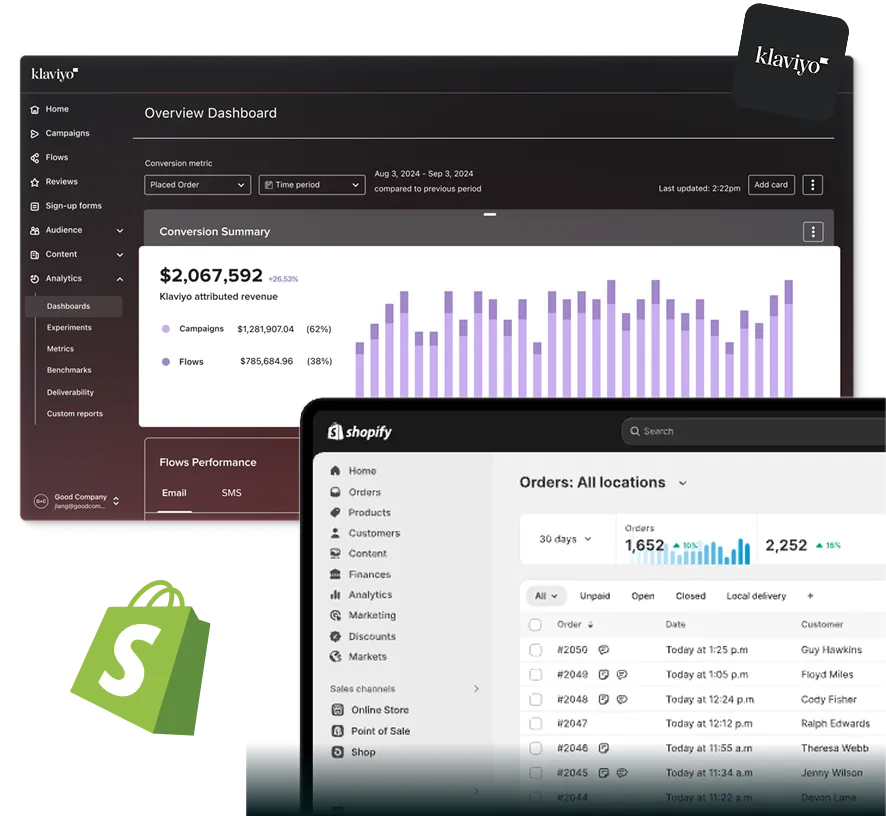Expand the Audience section chevron in Klaviyo

[x=120, y=231]
